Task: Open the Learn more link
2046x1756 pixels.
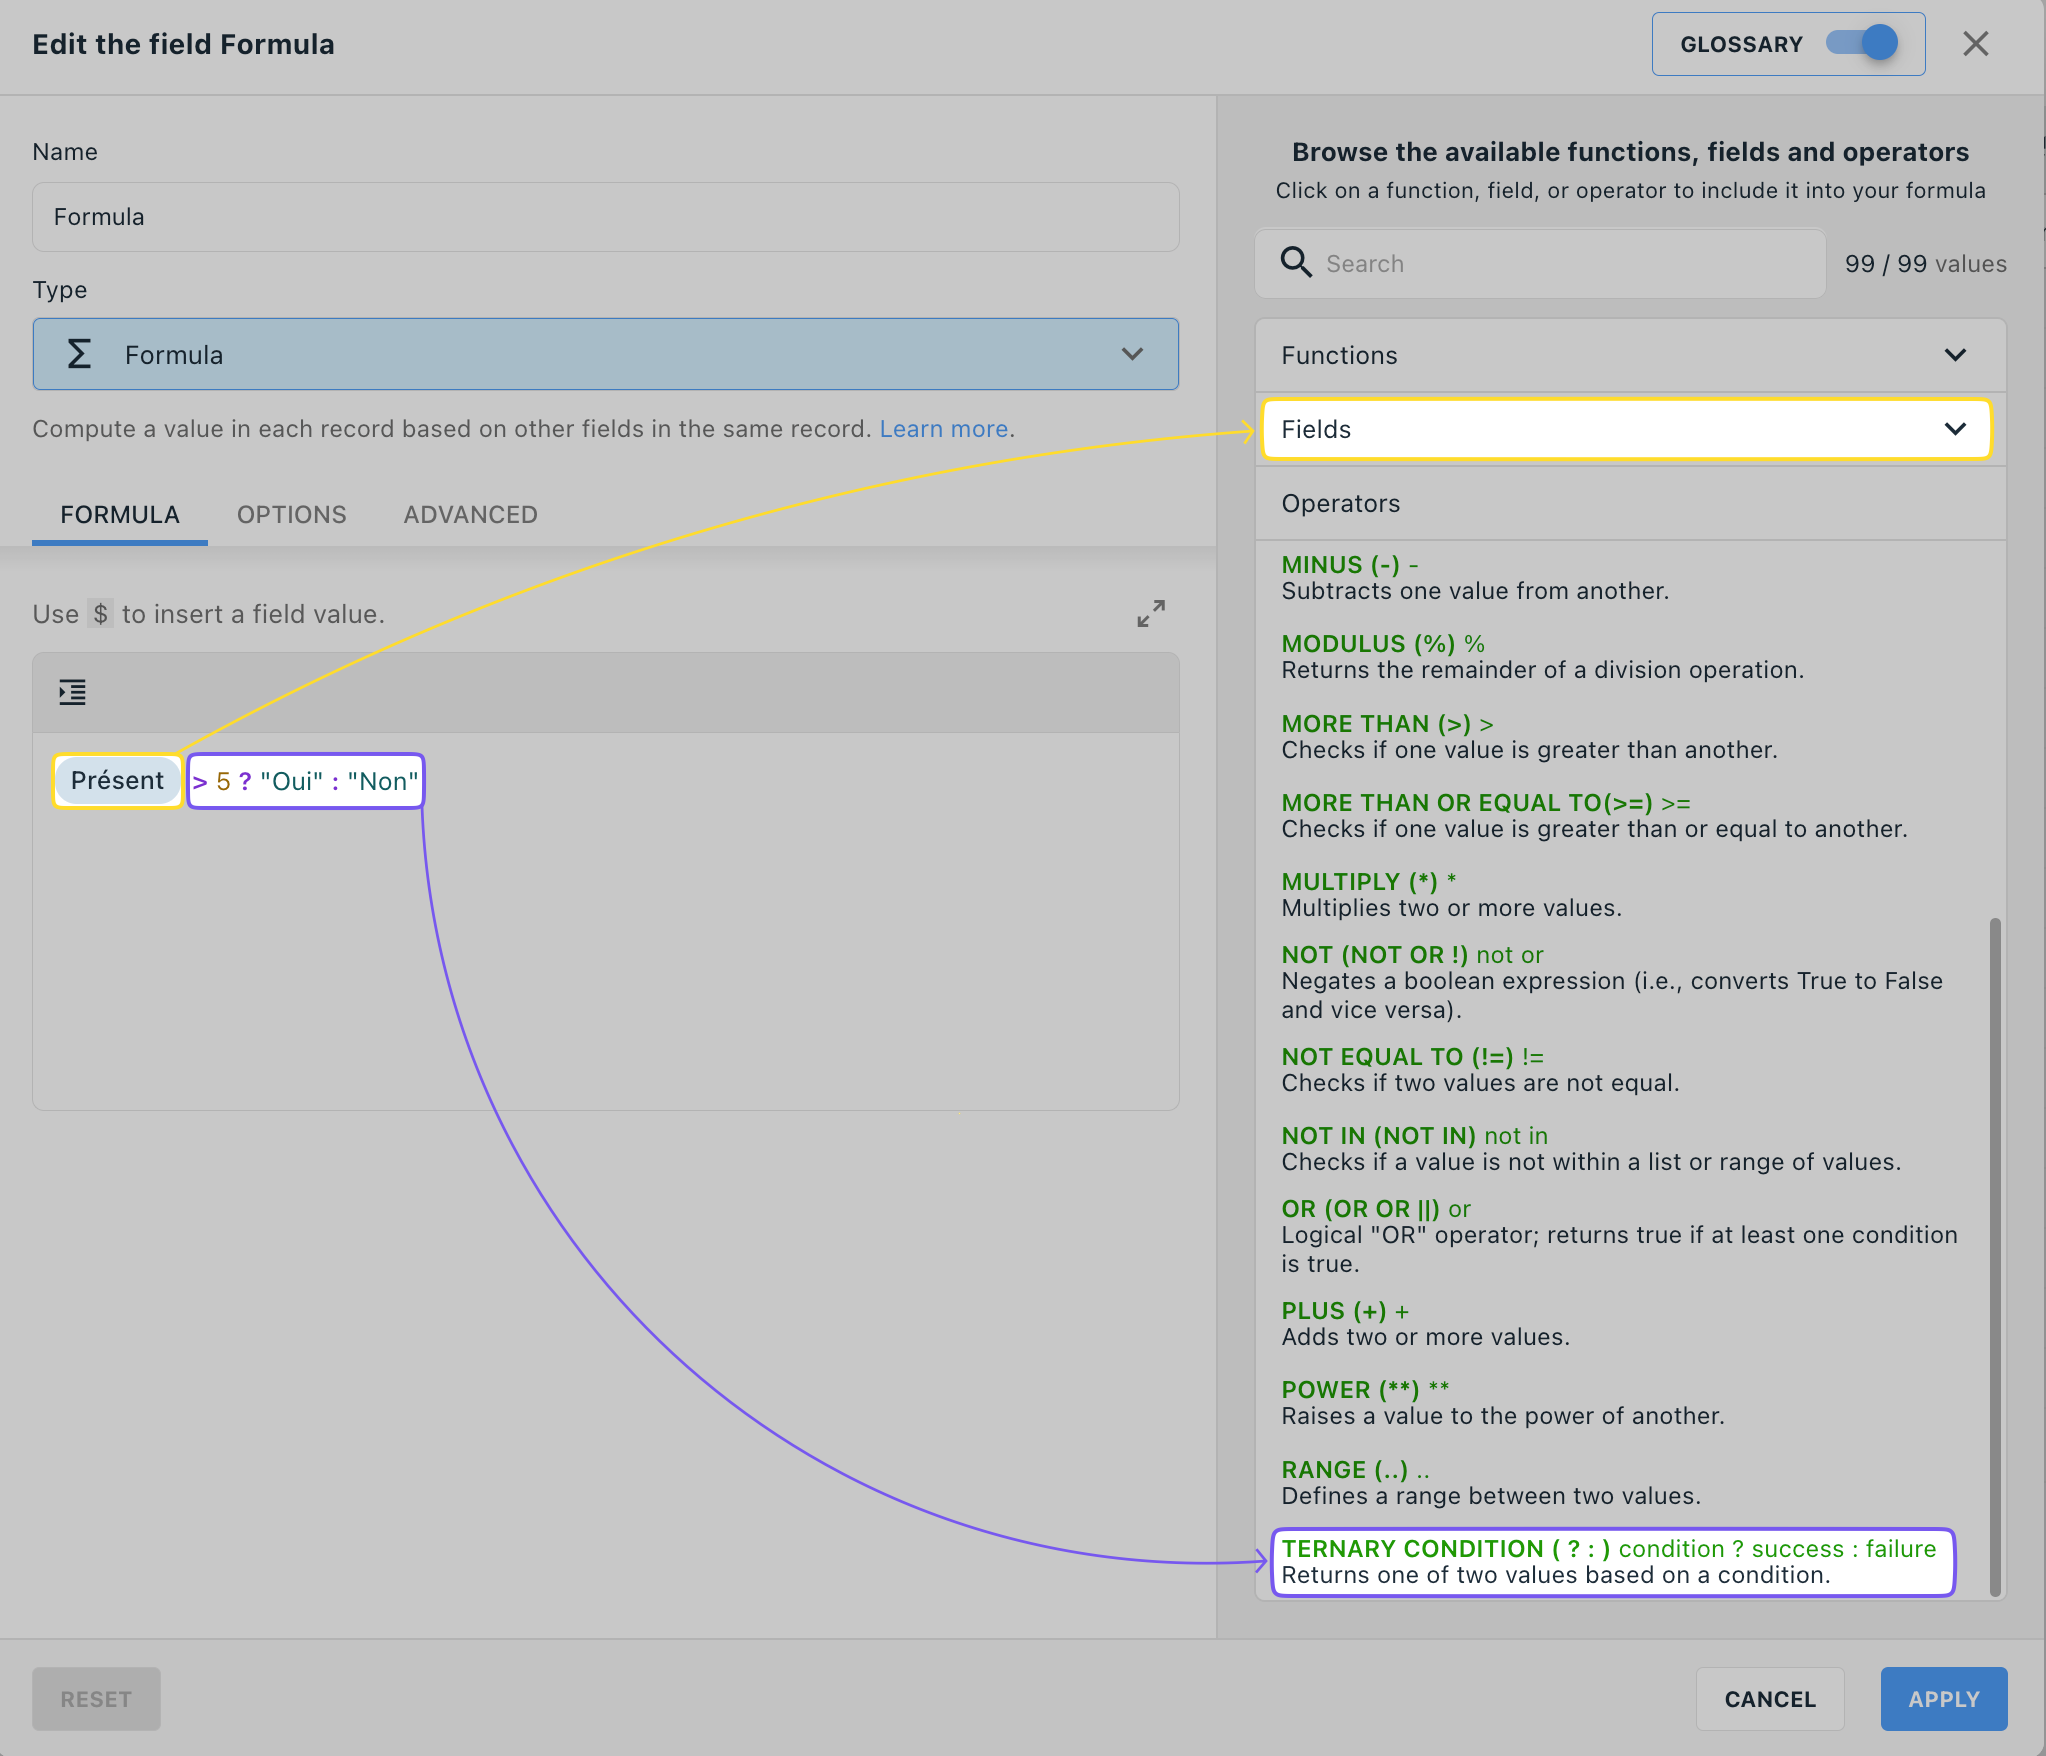Action: pos(942,428)
